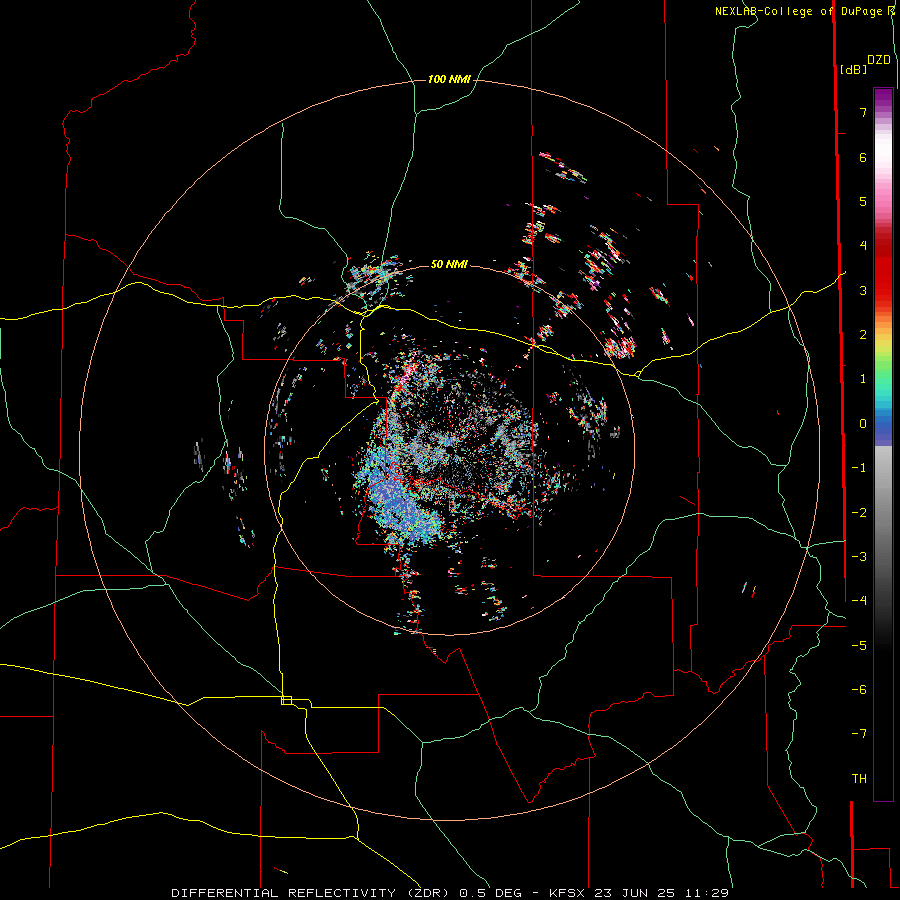Click the TH threshold label on the scale
This screenshot has height=900, width=900.
tap(859, 778)
